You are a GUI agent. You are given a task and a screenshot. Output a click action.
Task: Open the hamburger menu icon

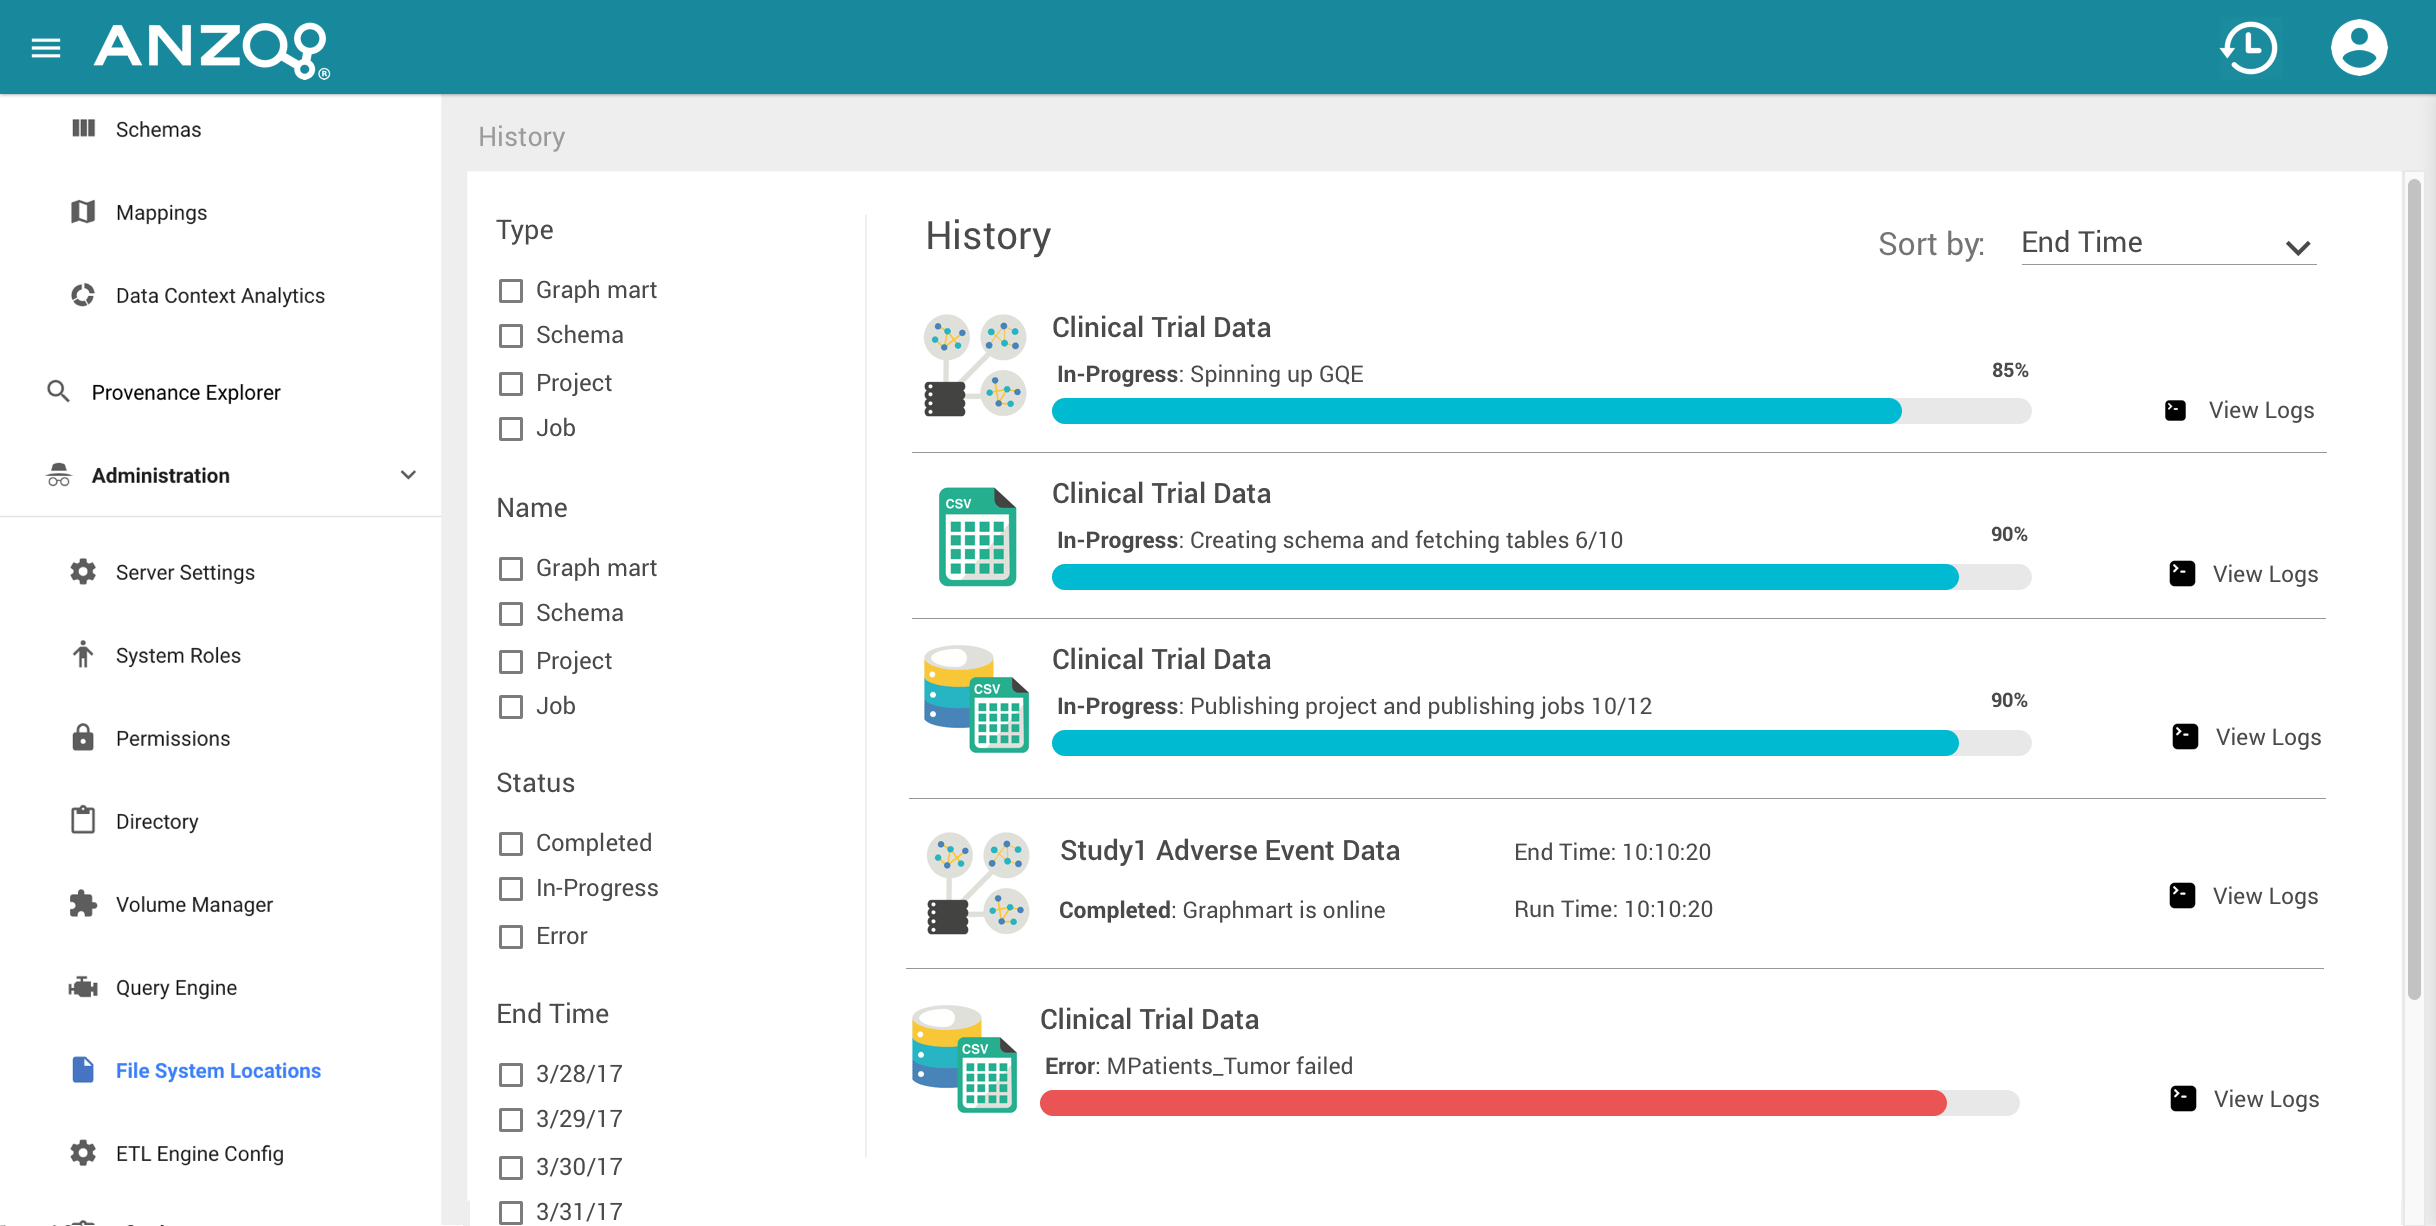(46, 47)
